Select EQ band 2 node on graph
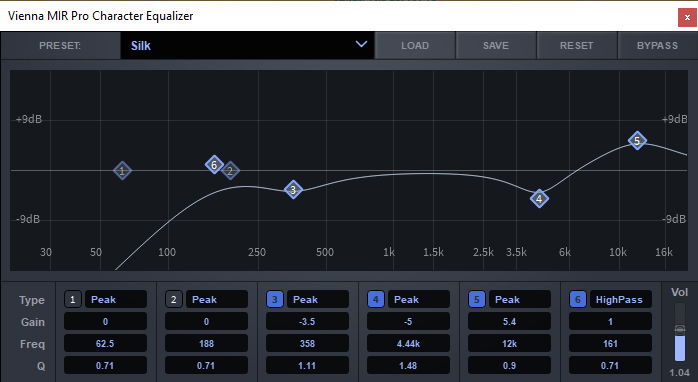The image size is (698, 382). coord(230,171)
